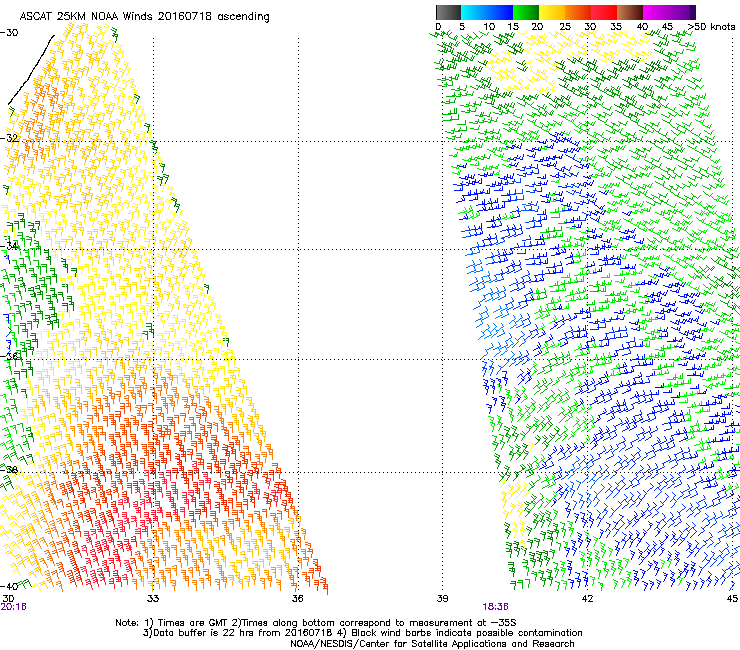Click the "5" label under the color bar

point(462,27)
